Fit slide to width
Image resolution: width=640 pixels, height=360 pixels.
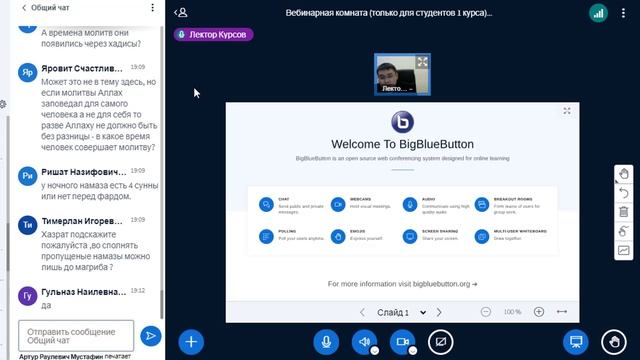(562, 312)
